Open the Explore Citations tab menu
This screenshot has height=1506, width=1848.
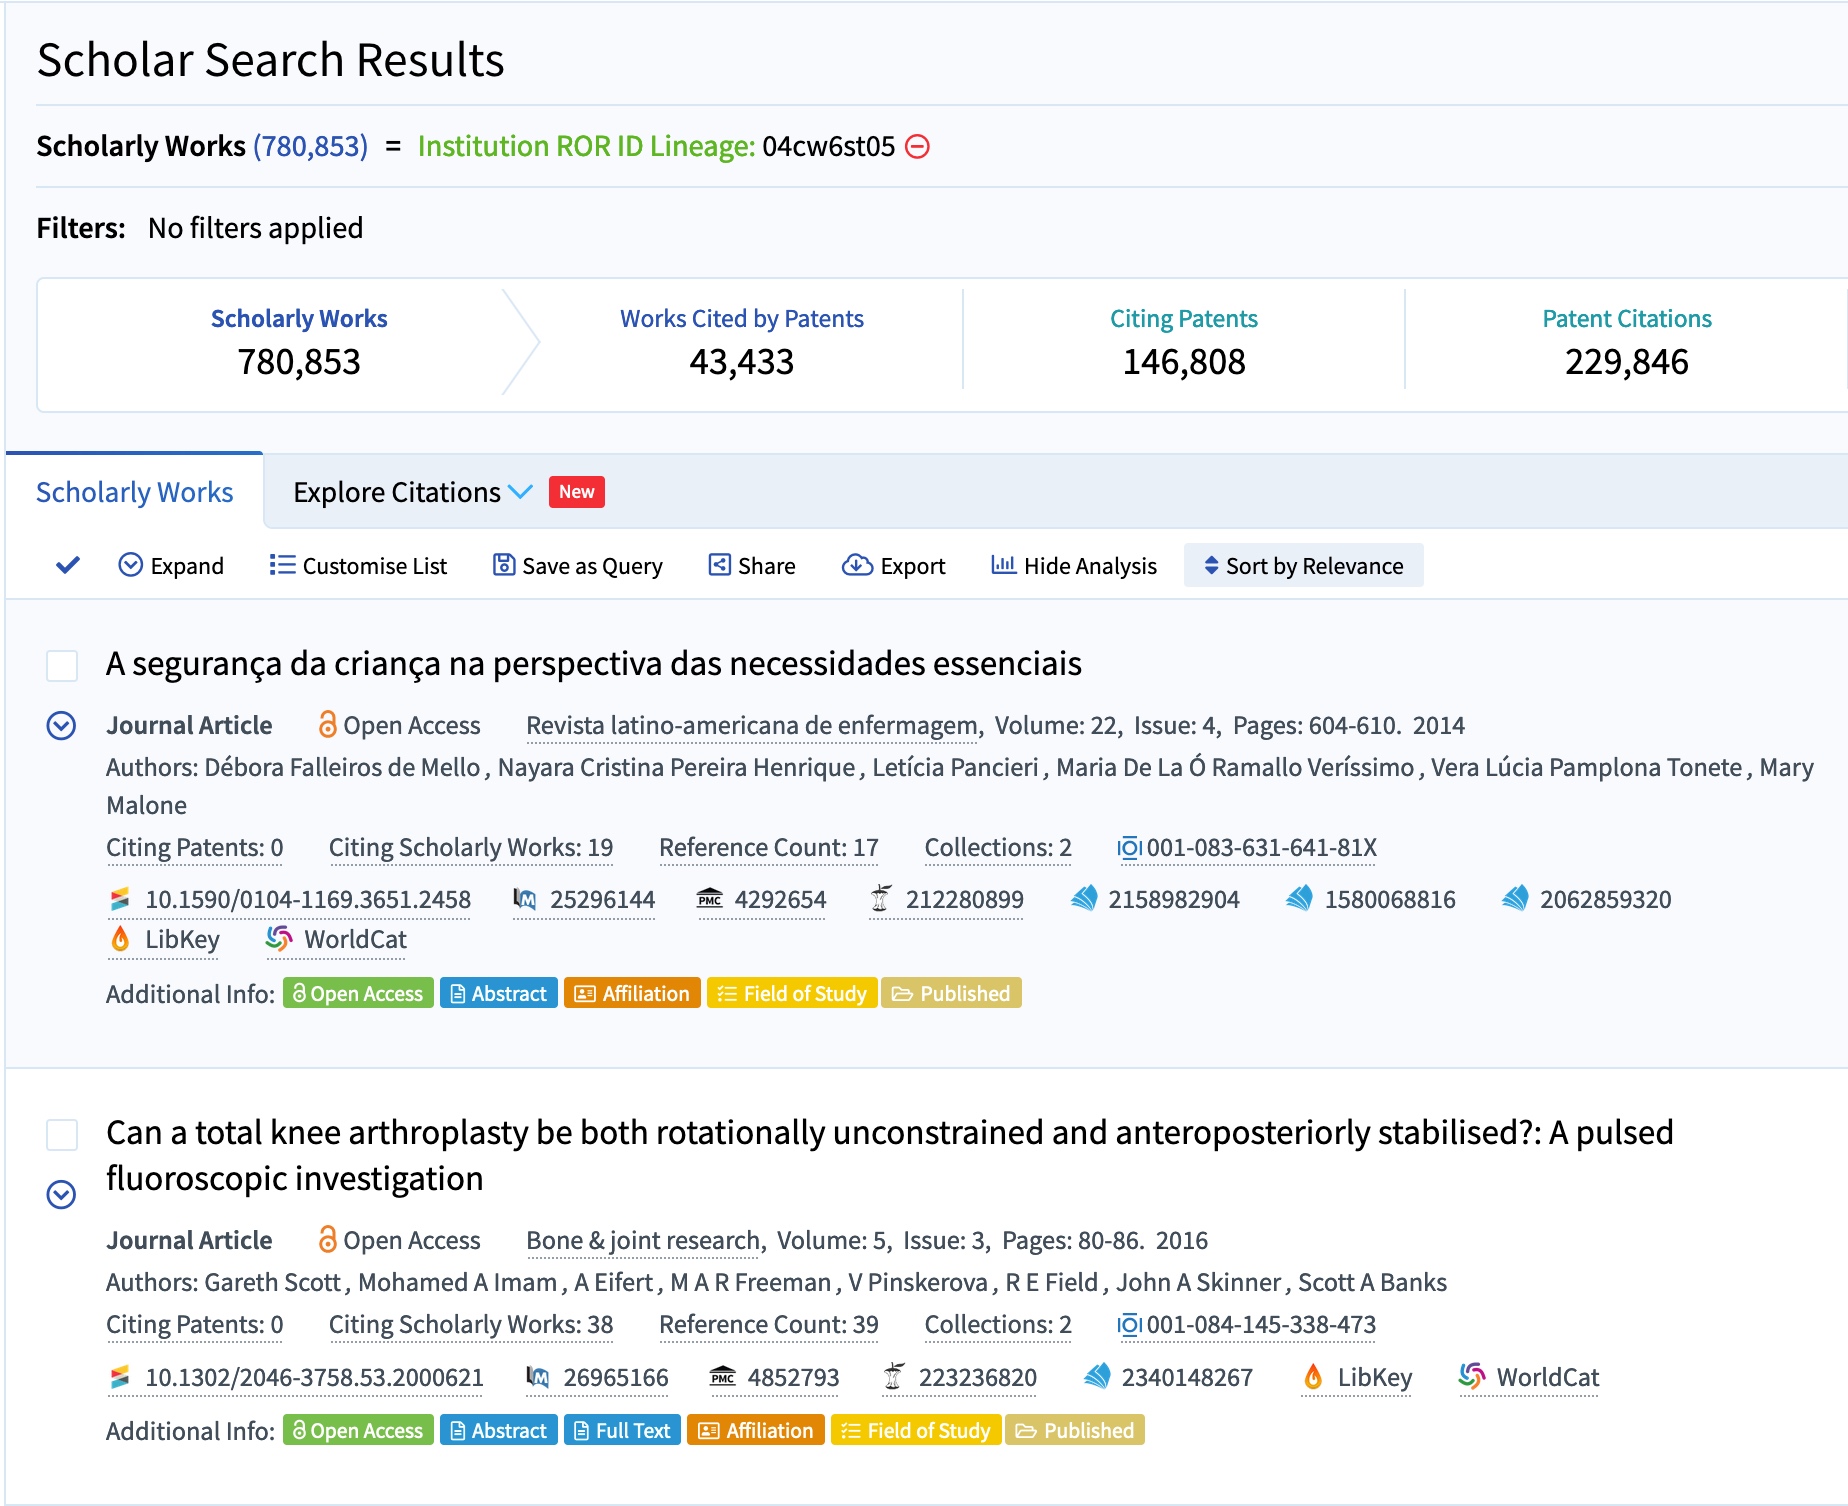[412, 492]
